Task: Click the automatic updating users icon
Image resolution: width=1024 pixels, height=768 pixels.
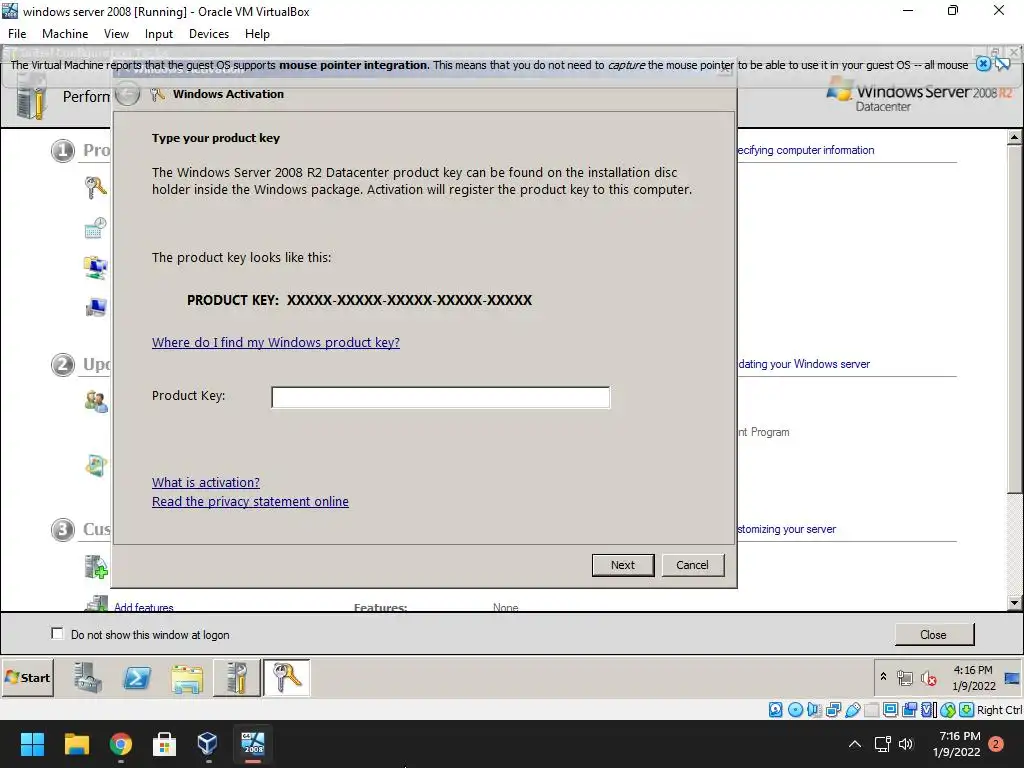Action: [96, 401]
